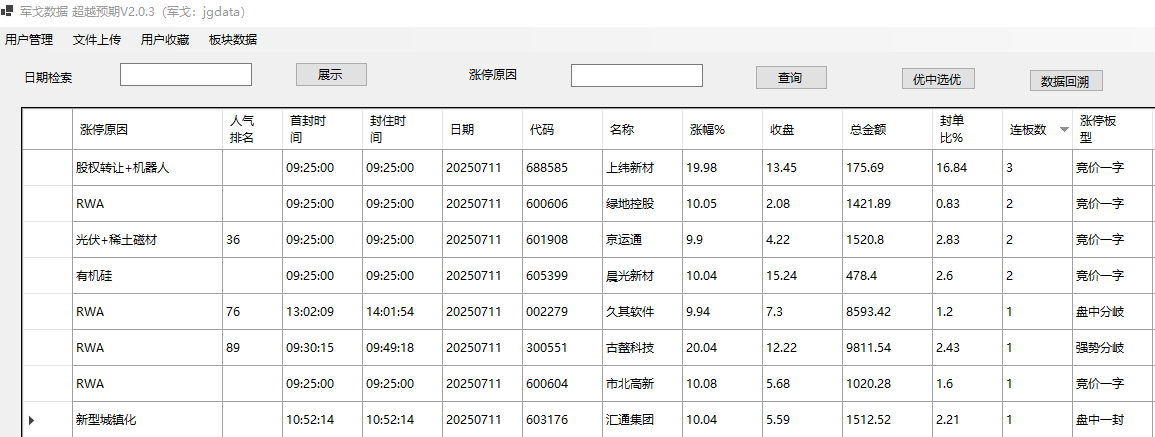Sort by the 封住时间 column header

point(402,129)
